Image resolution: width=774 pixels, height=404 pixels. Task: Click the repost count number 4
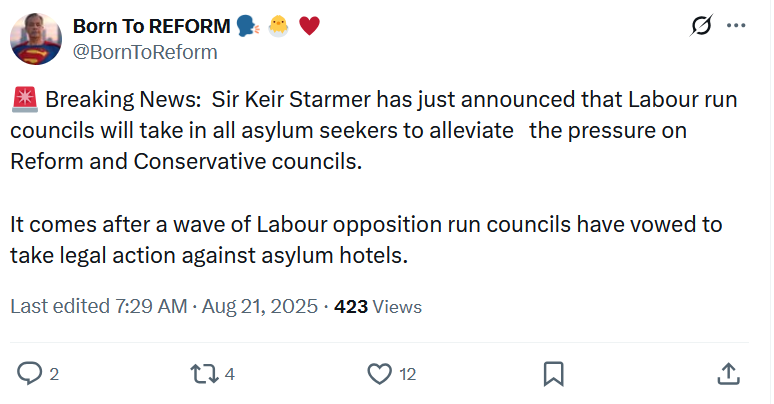tap(230, 375)
